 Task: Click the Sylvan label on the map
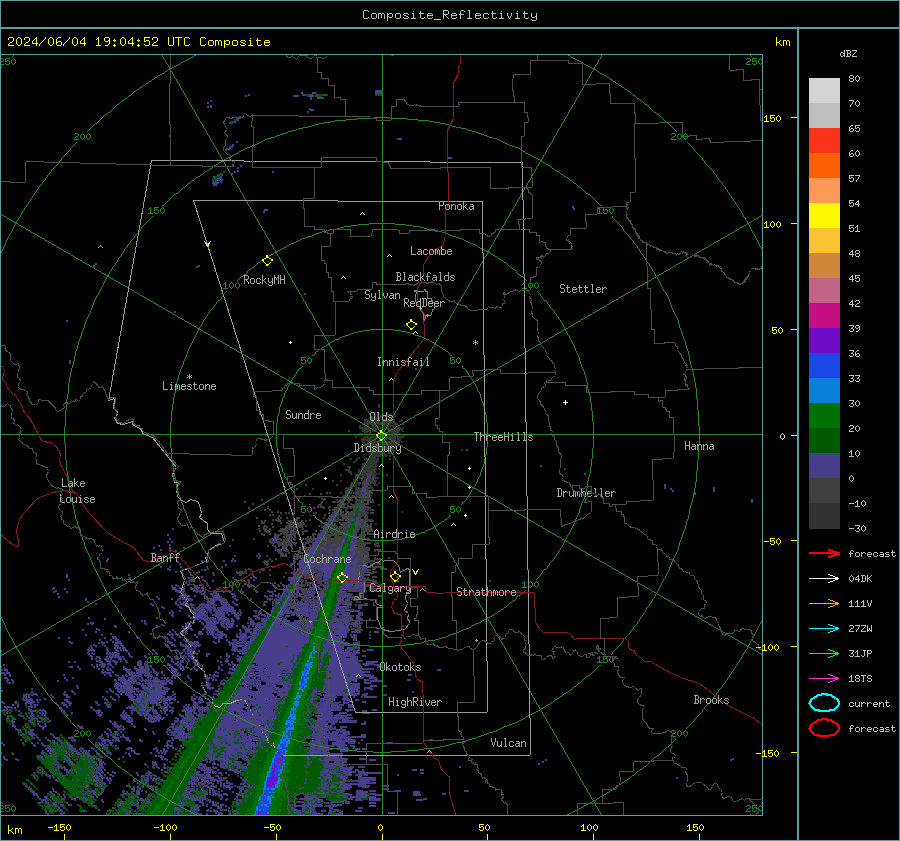(382, 295)
